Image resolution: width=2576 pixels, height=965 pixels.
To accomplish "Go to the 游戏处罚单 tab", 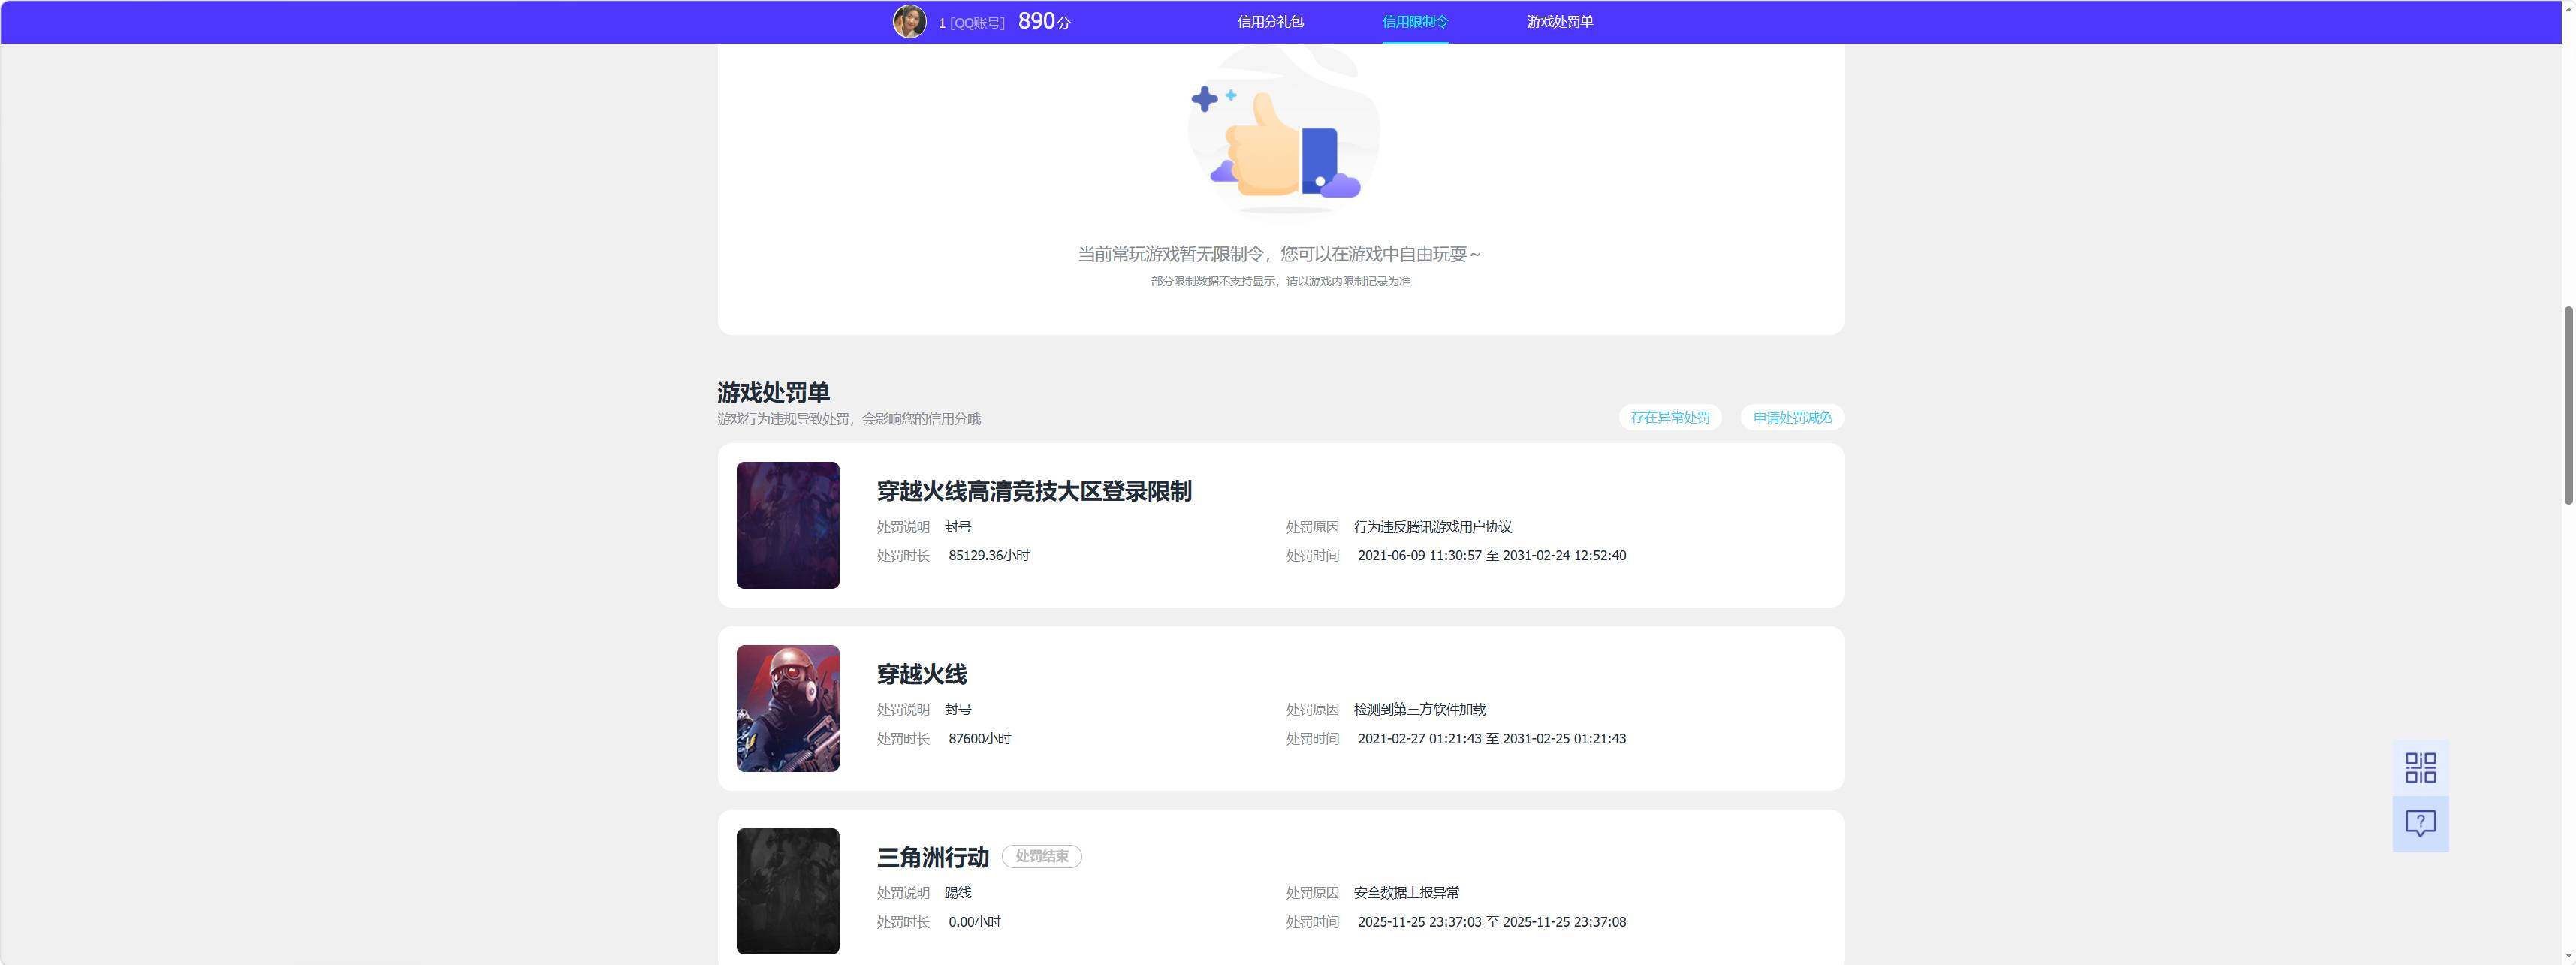I will 1560,21.
